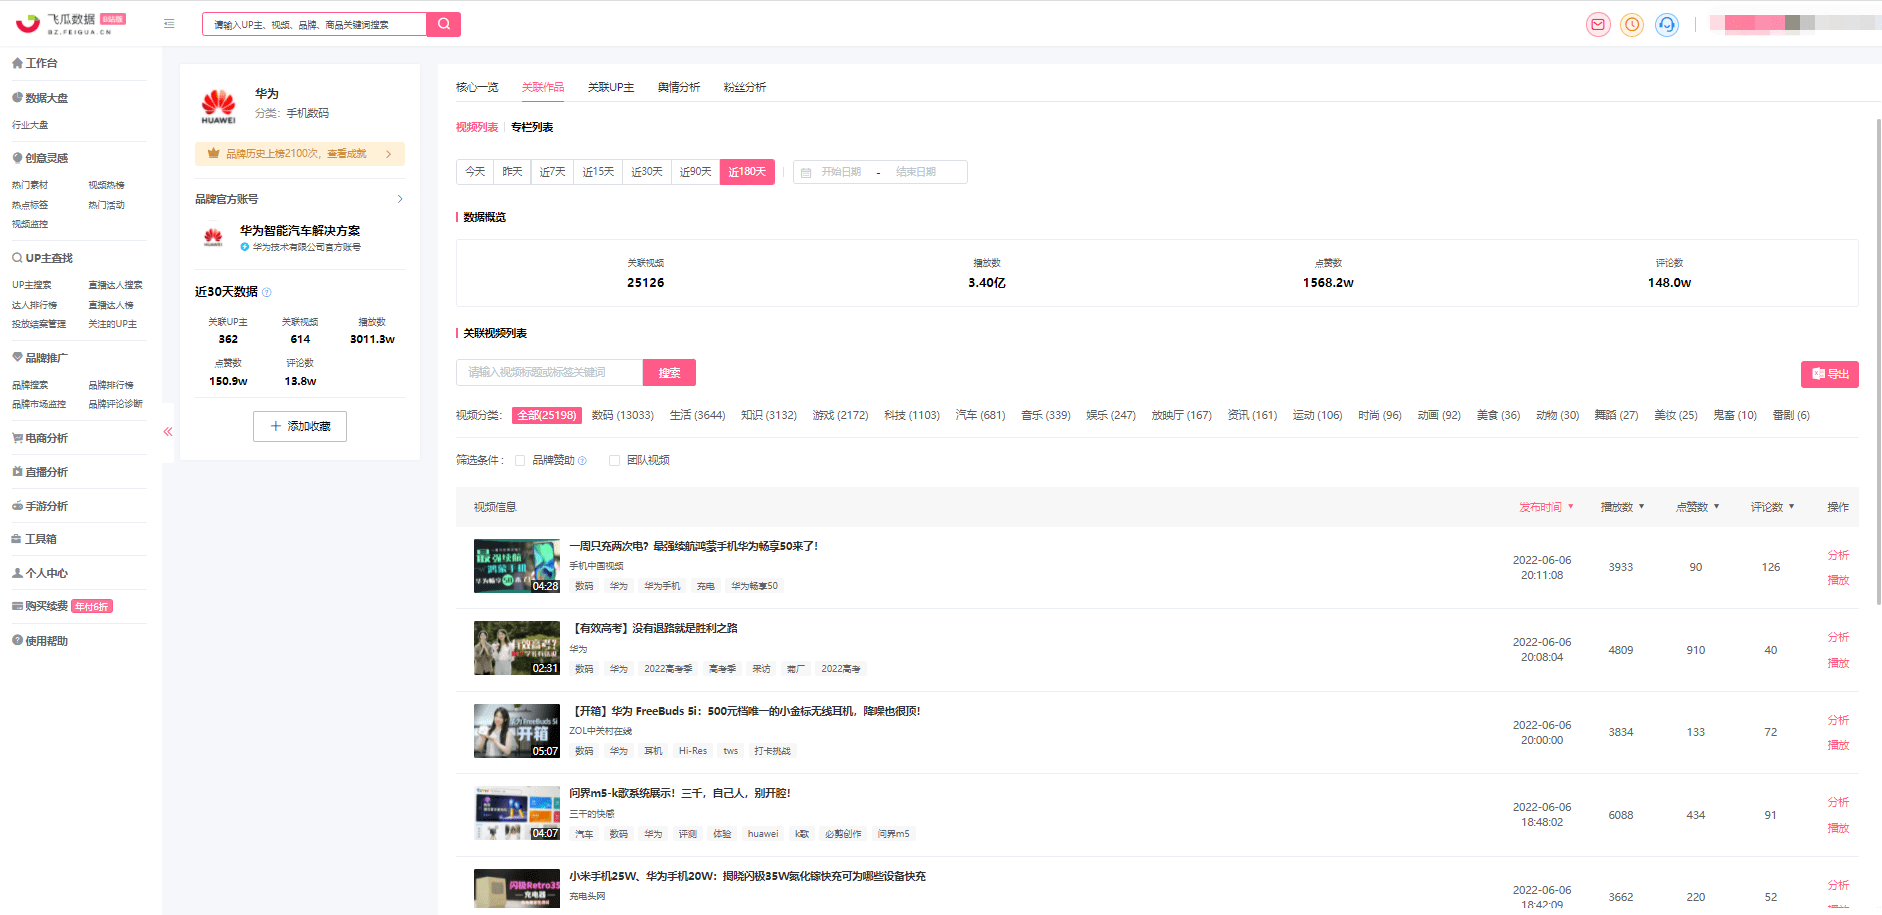
Task: Sort by 播放数 column arrow
Action: [1641, 507]
